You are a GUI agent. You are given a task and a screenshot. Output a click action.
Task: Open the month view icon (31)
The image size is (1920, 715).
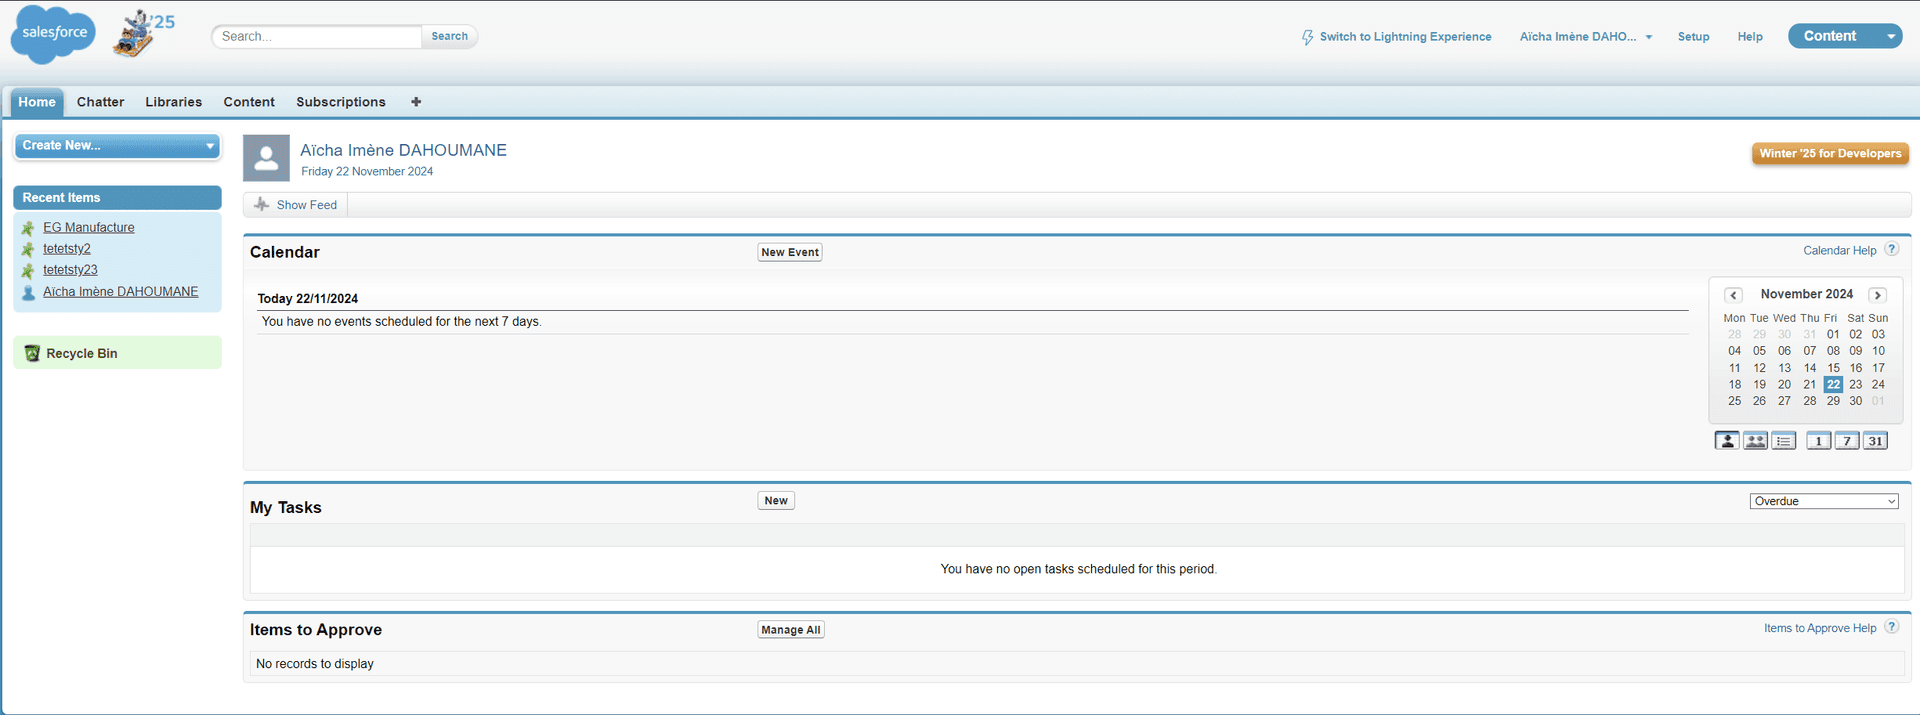[x=1875, y=441]
